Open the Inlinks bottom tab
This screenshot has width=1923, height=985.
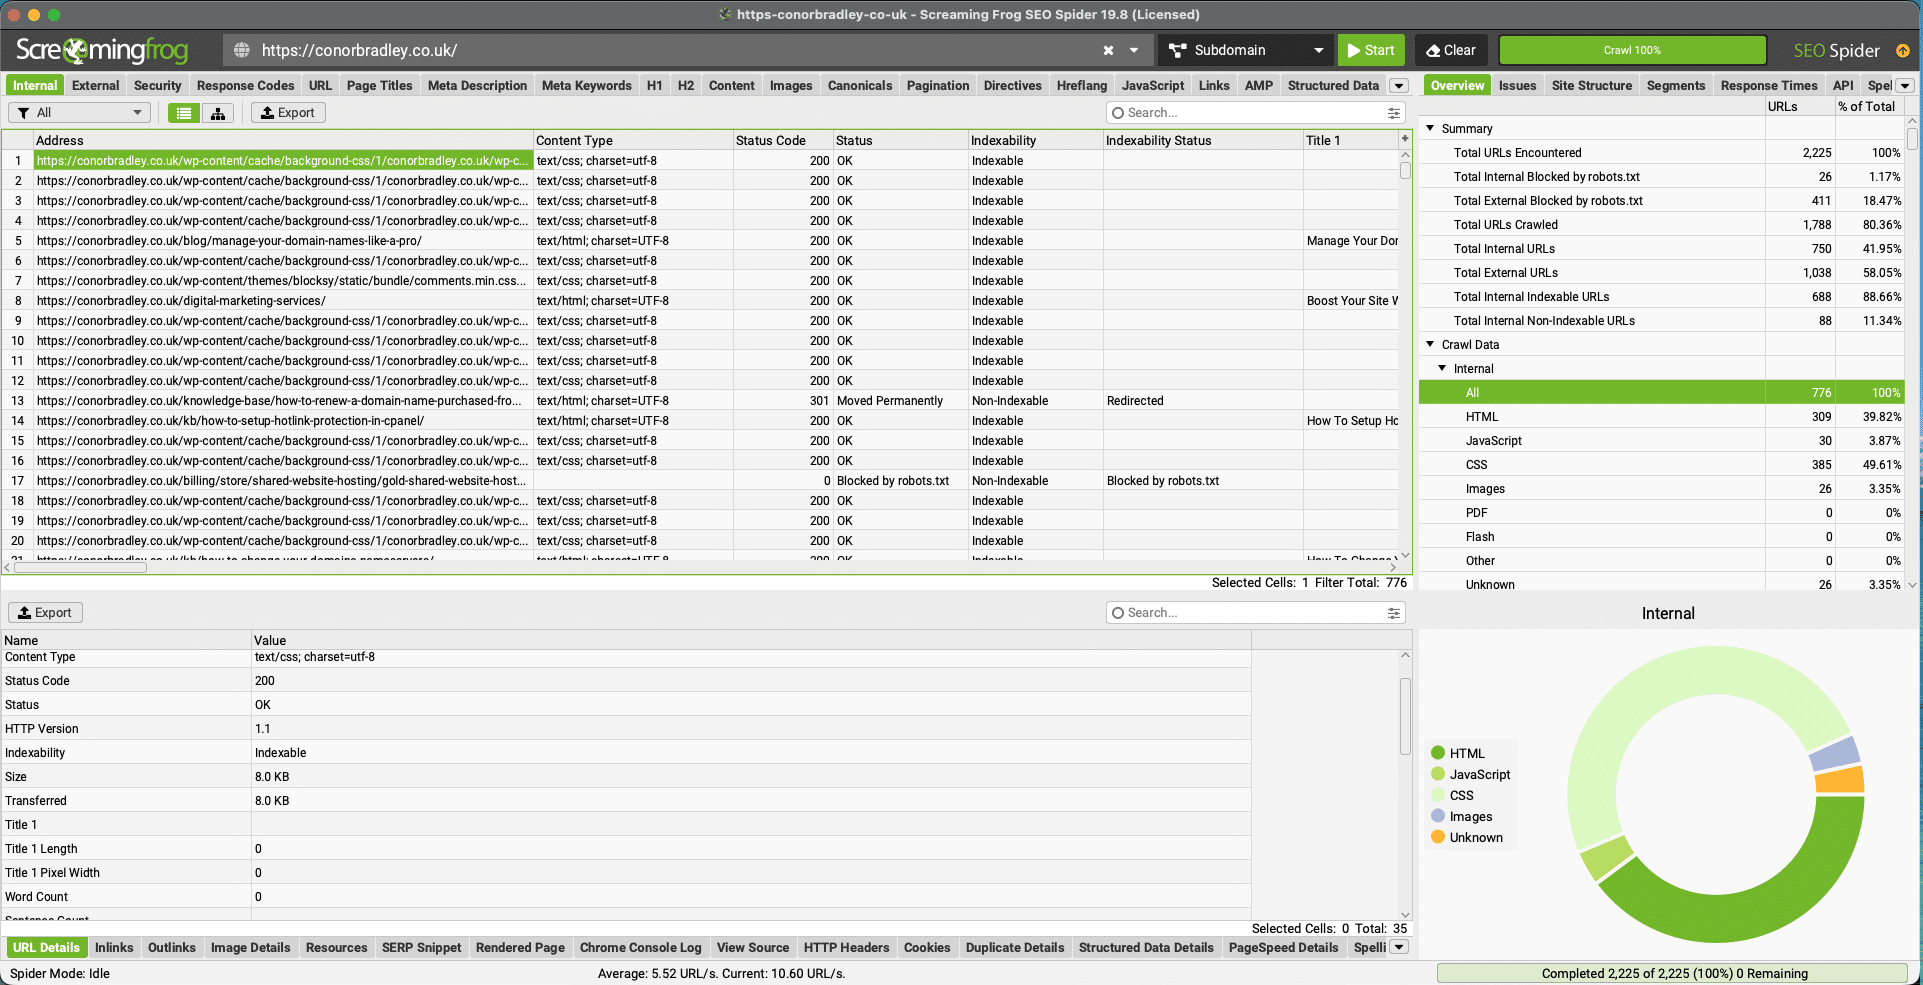point(114,947)
